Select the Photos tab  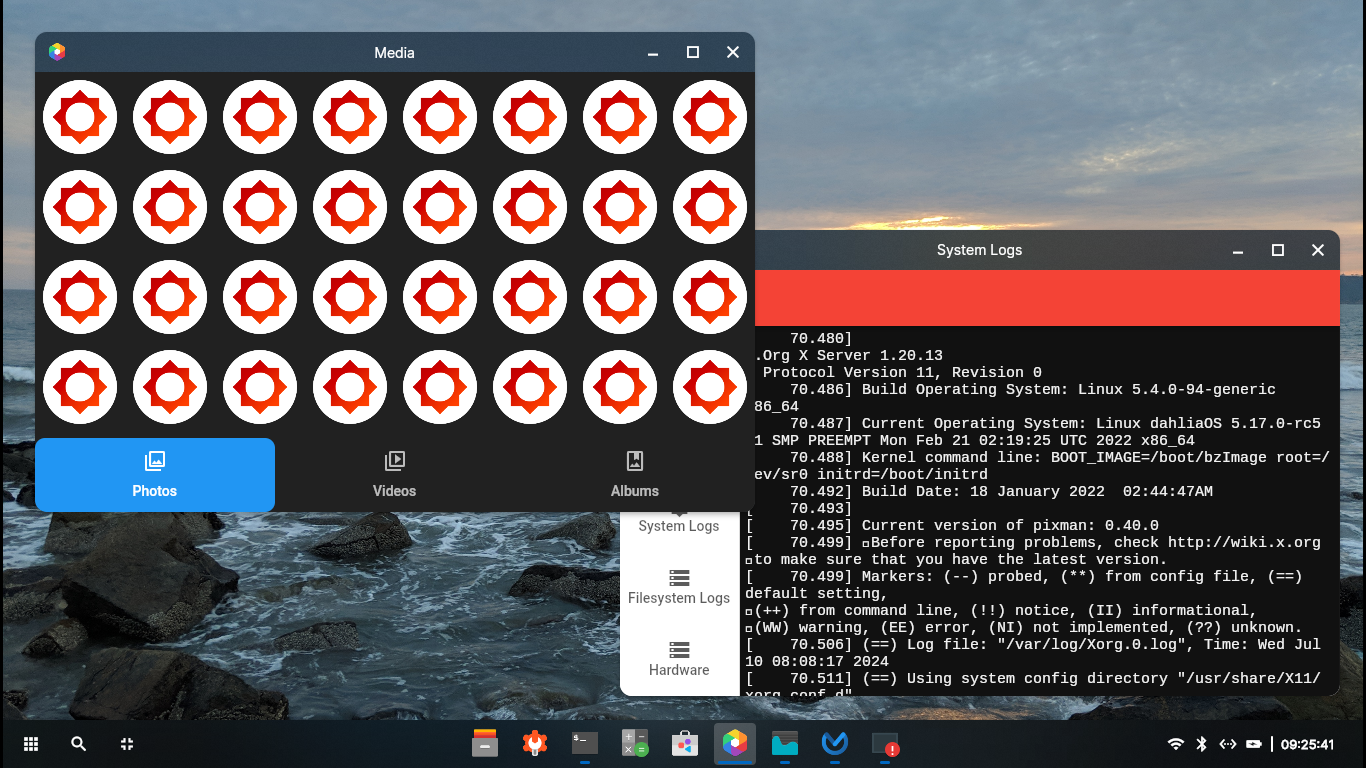pos(155,474)
